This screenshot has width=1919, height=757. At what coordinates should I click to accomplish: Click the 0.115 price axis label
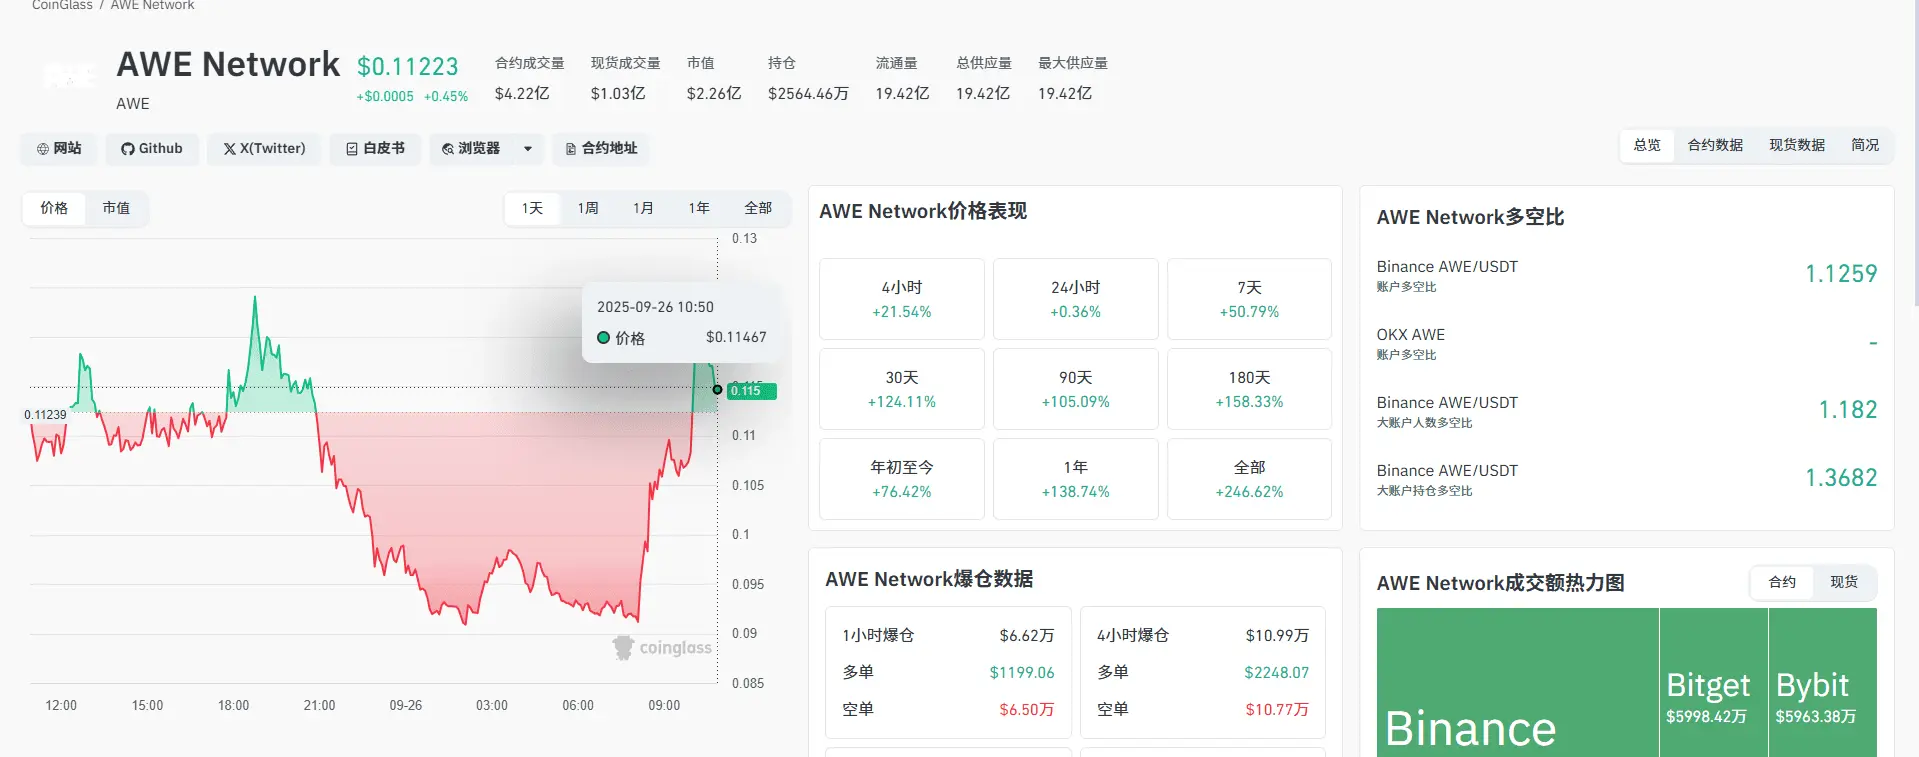pyautogui.click(x=753, y=391)
